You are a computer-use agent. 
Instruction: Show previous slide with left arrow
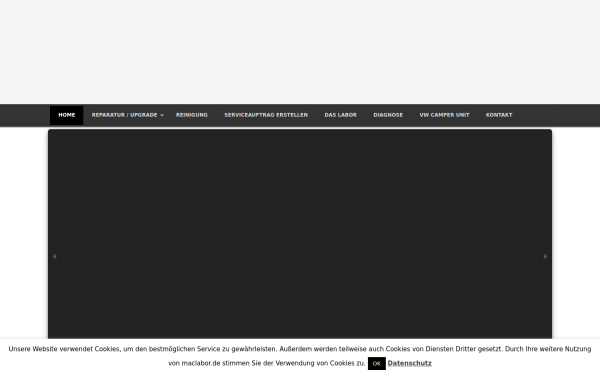pos(54,256)
